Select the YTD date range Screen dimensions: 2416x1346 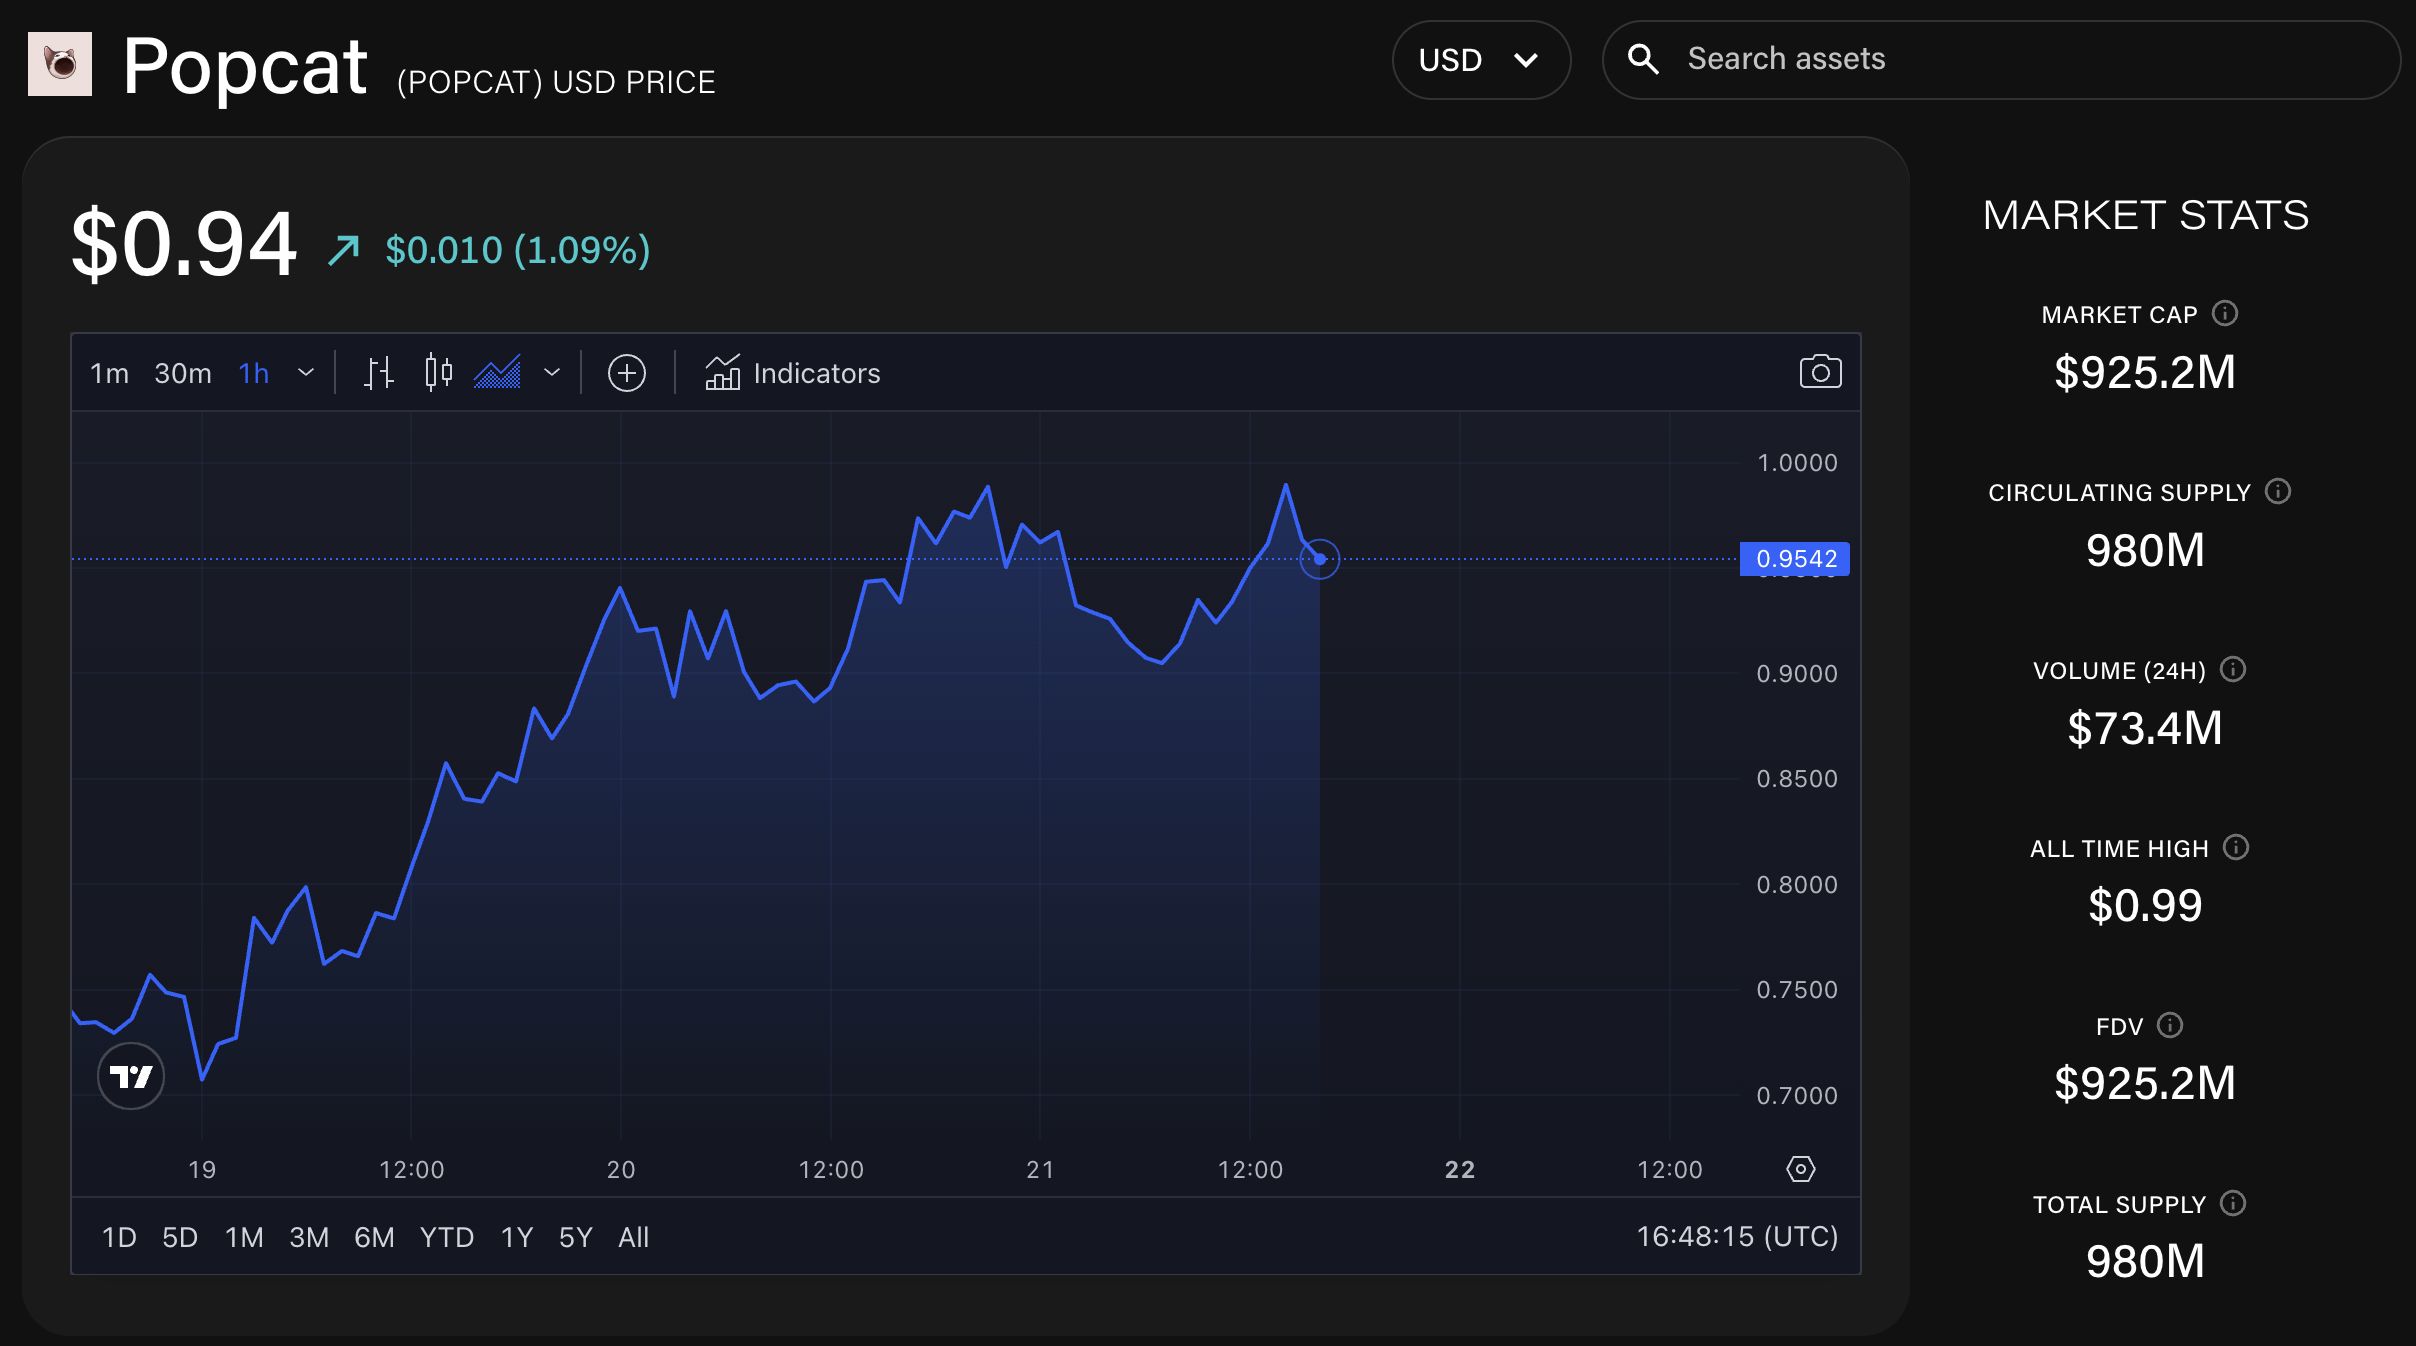[x=447, y=1238]
